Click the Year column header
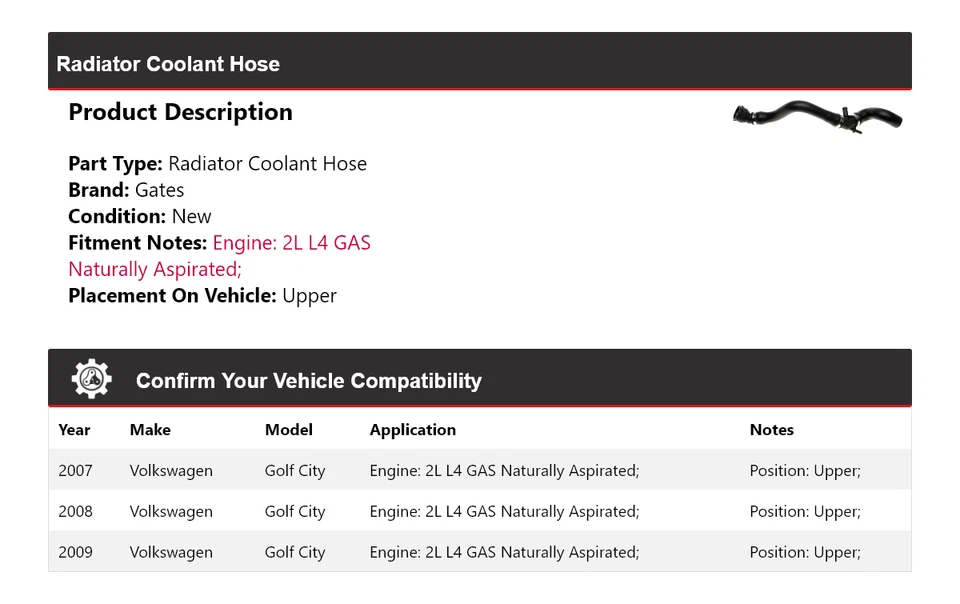 point(74,430)
